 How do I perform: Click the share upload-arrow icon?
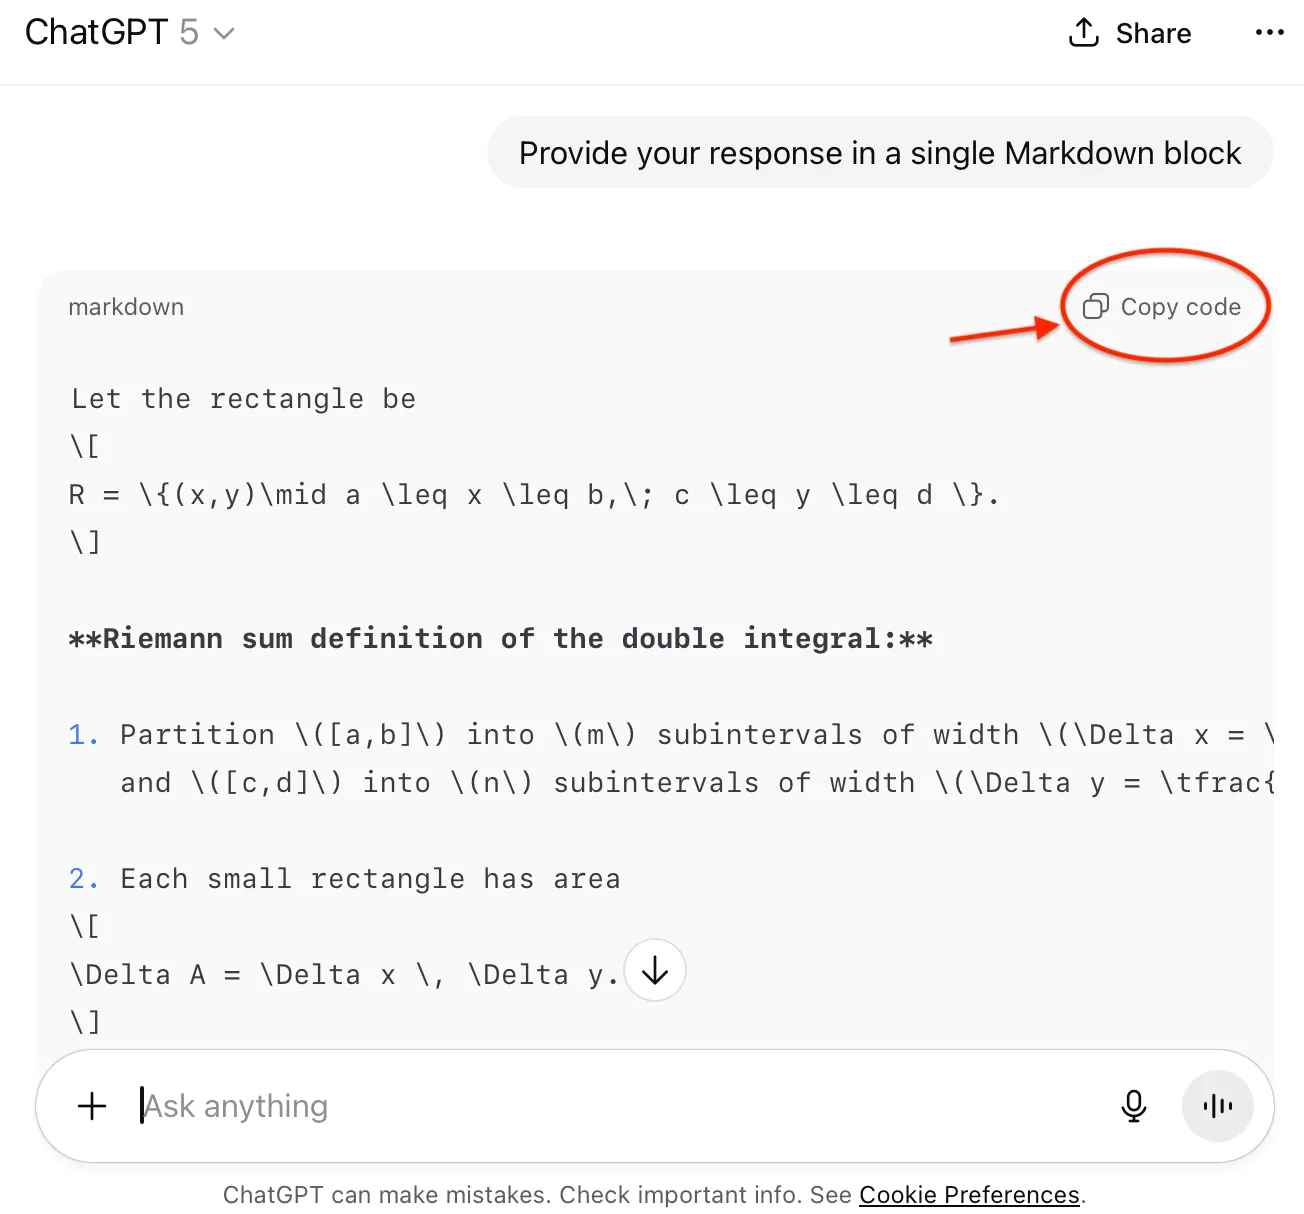click(1084, 32)
